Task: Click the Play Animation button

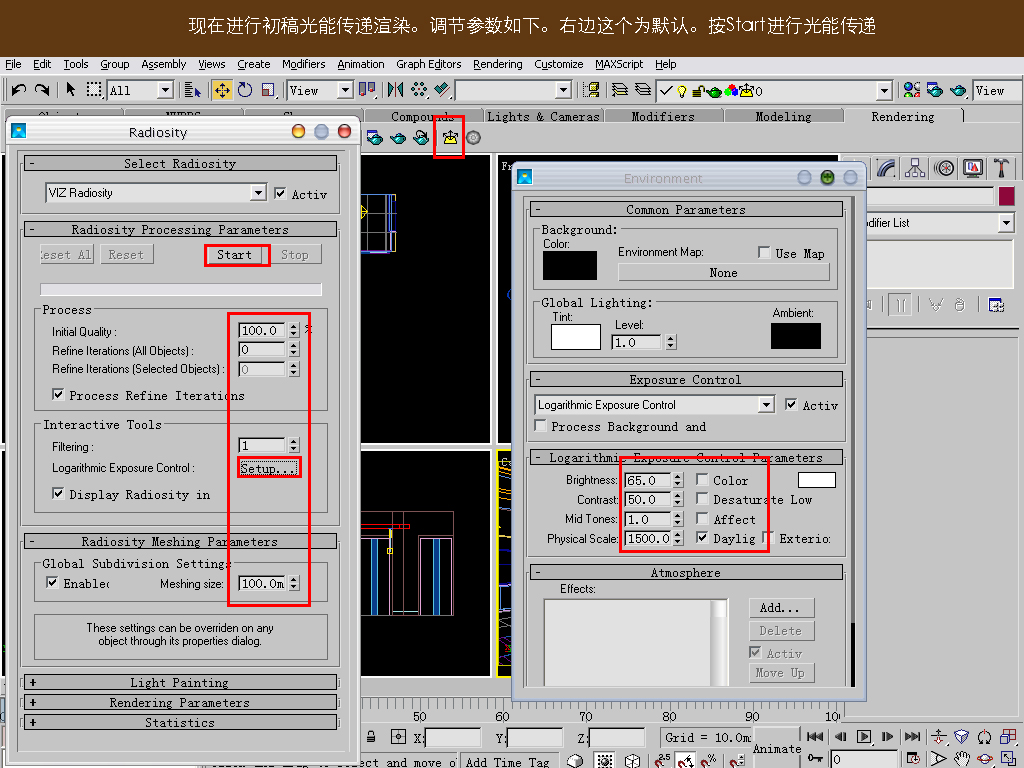Action: (863, 737)
